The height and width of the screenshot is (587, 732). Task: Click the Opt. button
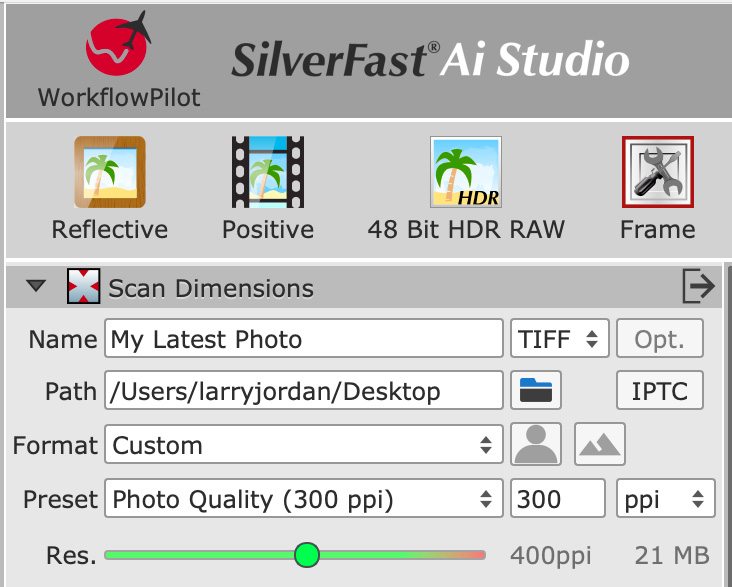pos(660,339)
